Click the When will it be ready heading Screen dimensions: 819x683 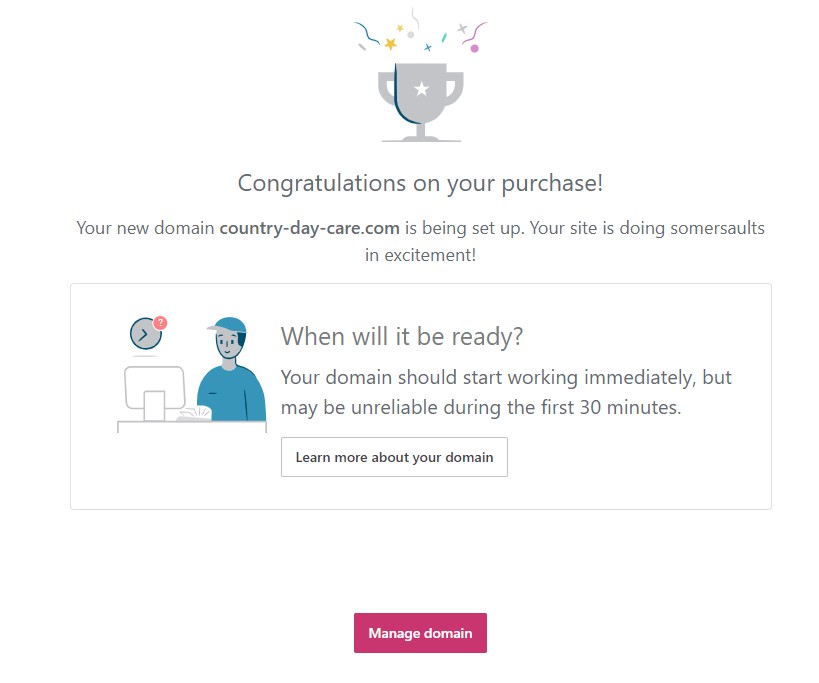click(x=401, y=336)
